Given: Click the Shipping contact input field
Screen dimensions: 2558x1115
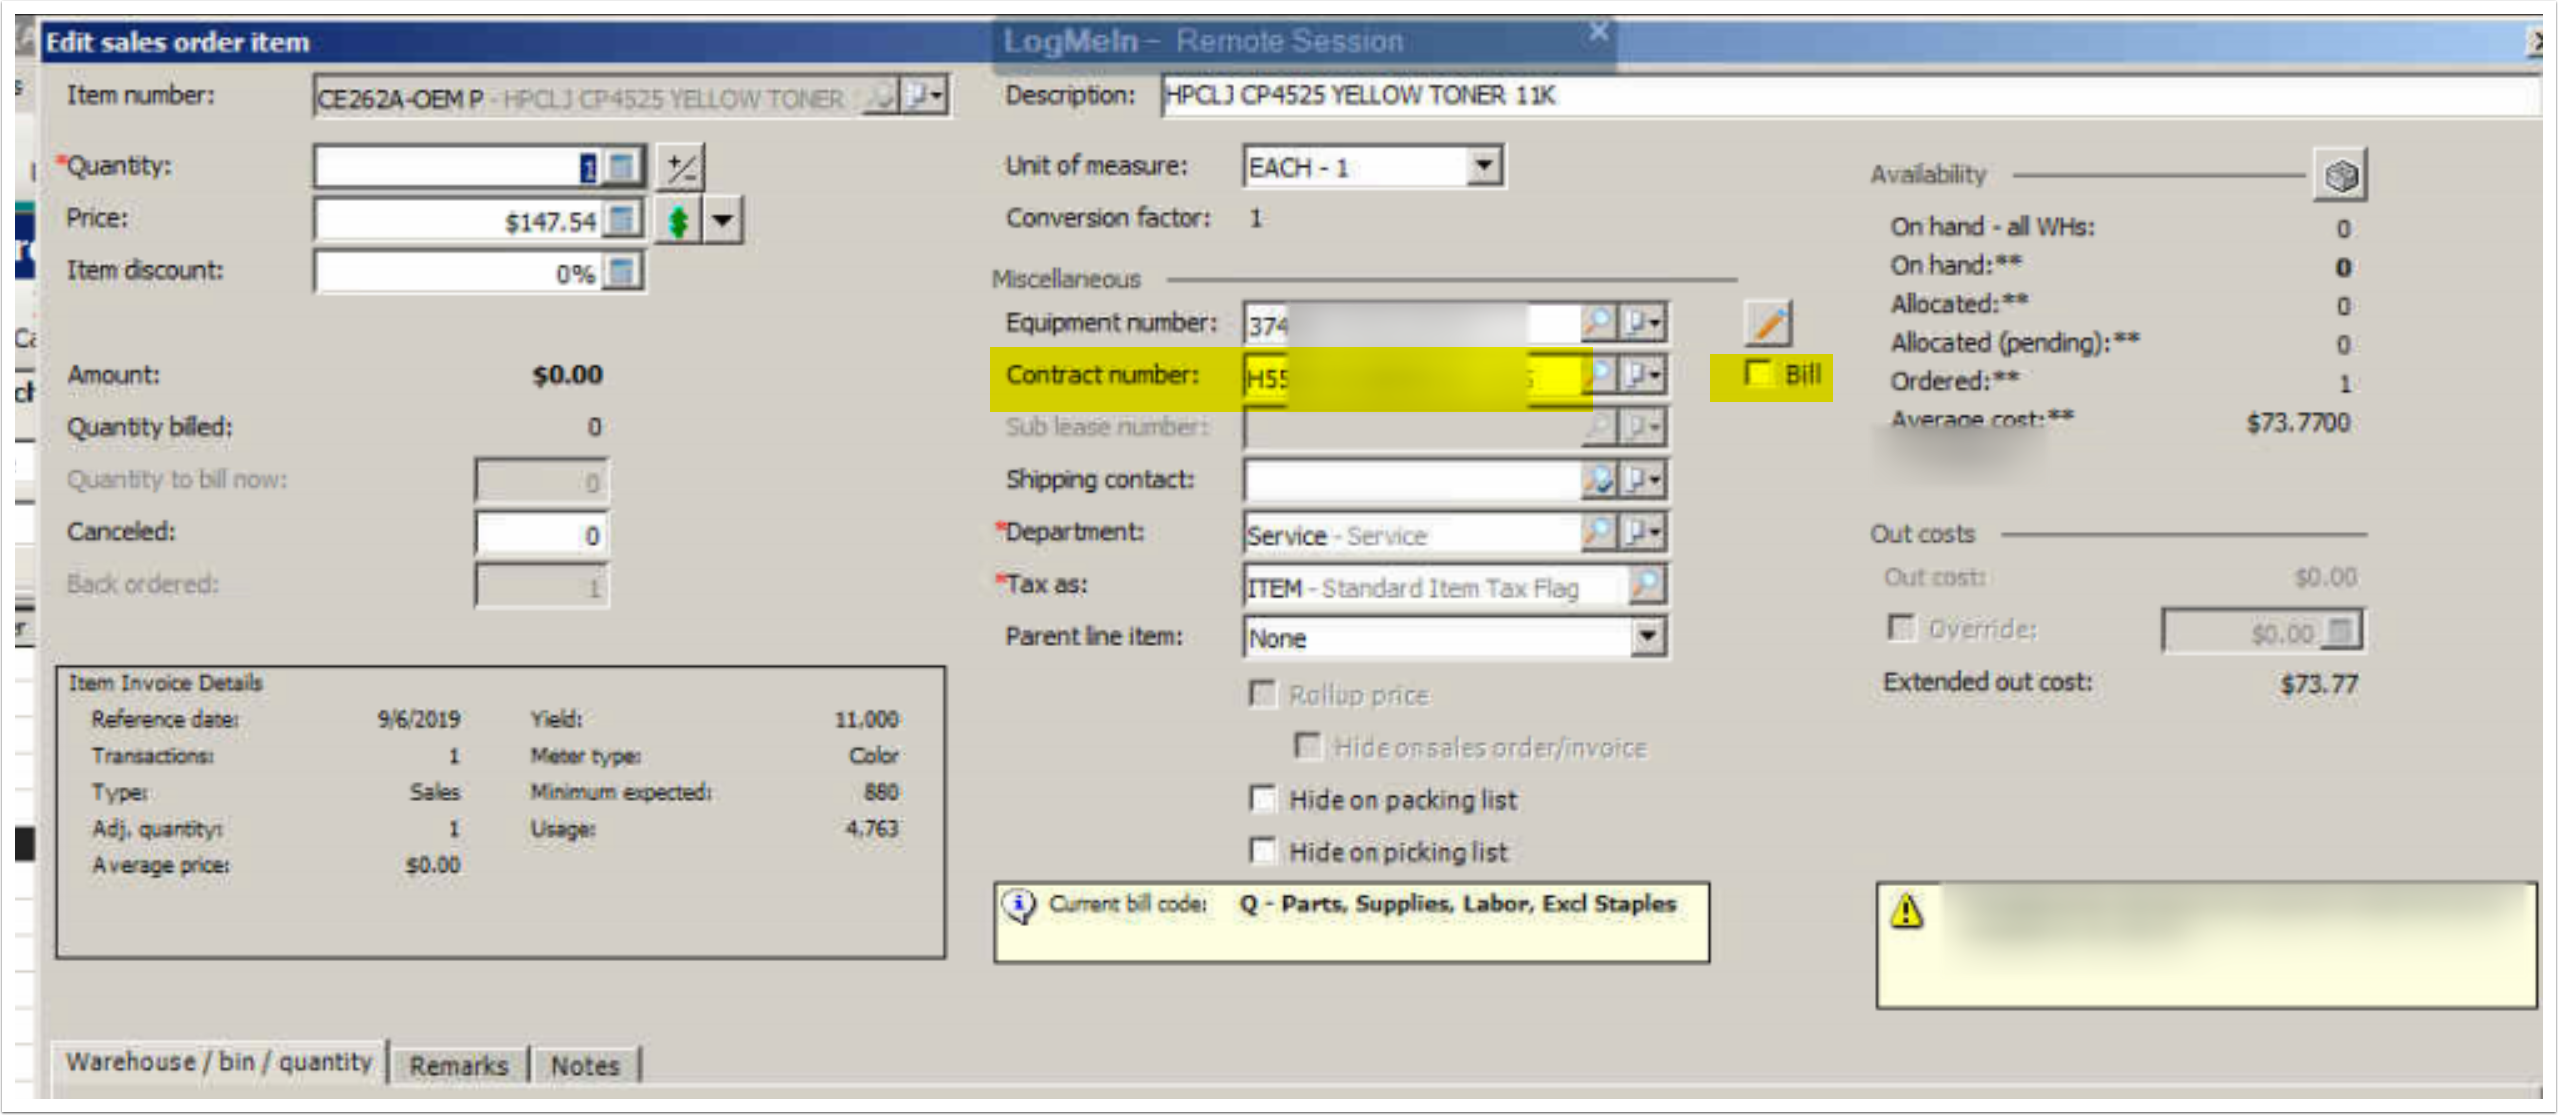Looking at the screenshot, I should (x=1412, y=481).
